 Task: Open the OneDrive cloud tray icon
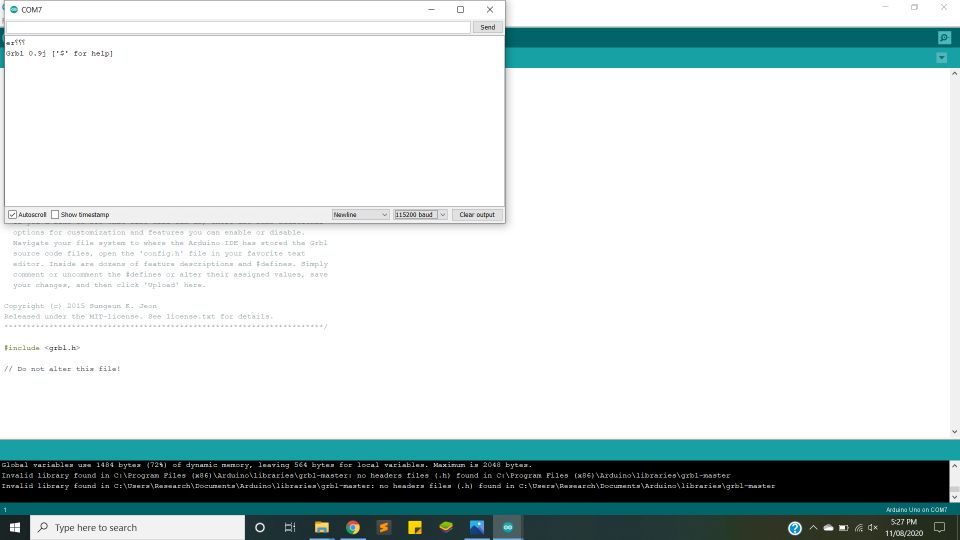[828, 528]
